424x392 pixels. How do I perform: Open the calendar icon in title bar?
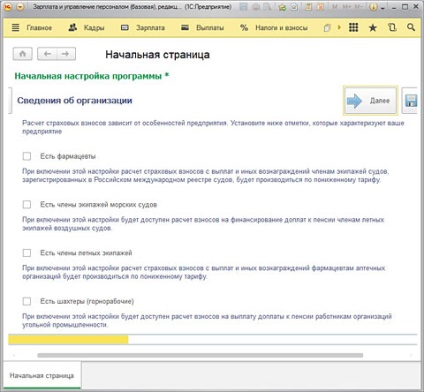[320, 7]
